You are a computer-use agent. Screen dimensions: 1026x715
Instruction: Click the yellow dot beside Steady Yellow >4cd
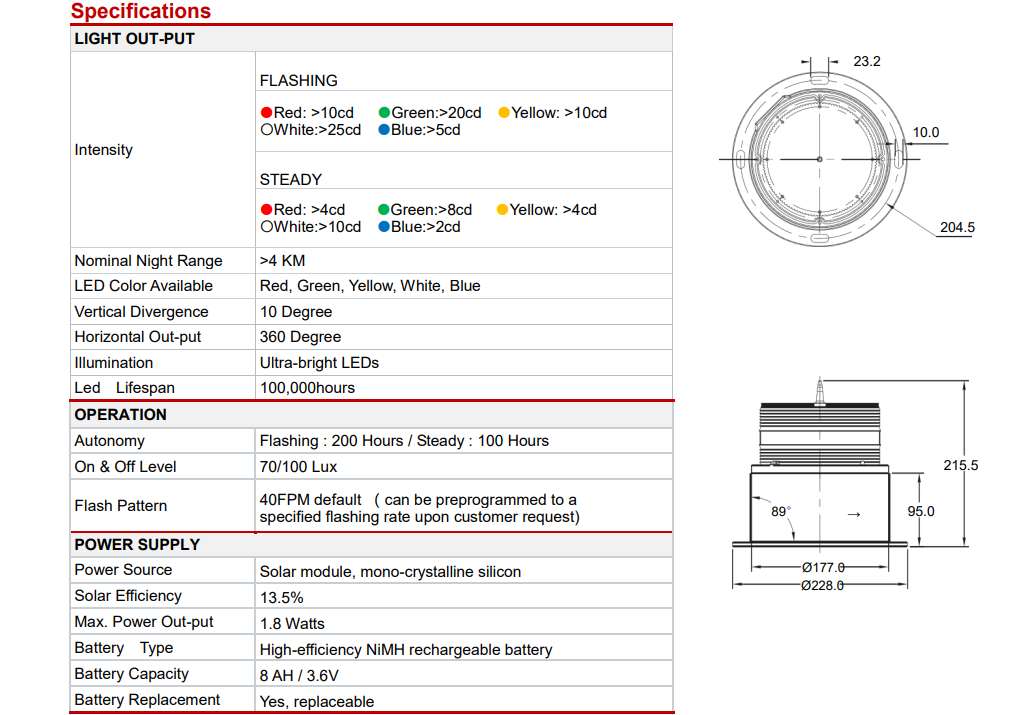(x=502, y=210)
